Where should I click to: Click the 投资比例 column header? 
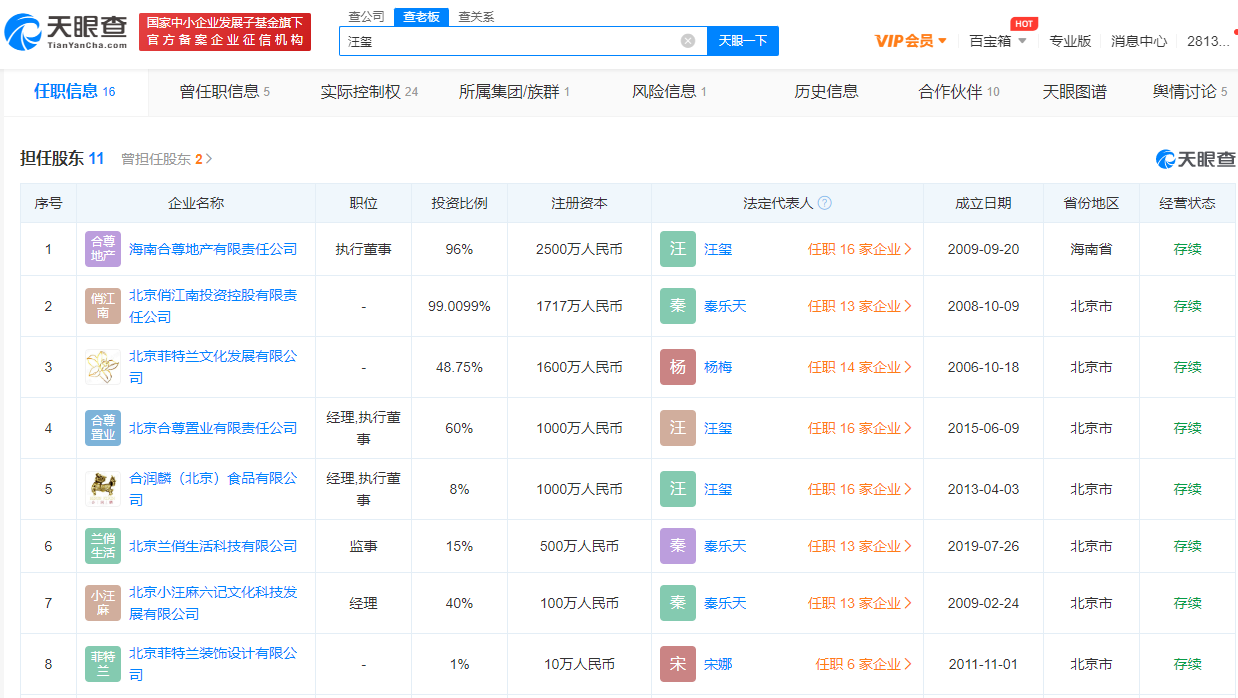tap(459, 203)
